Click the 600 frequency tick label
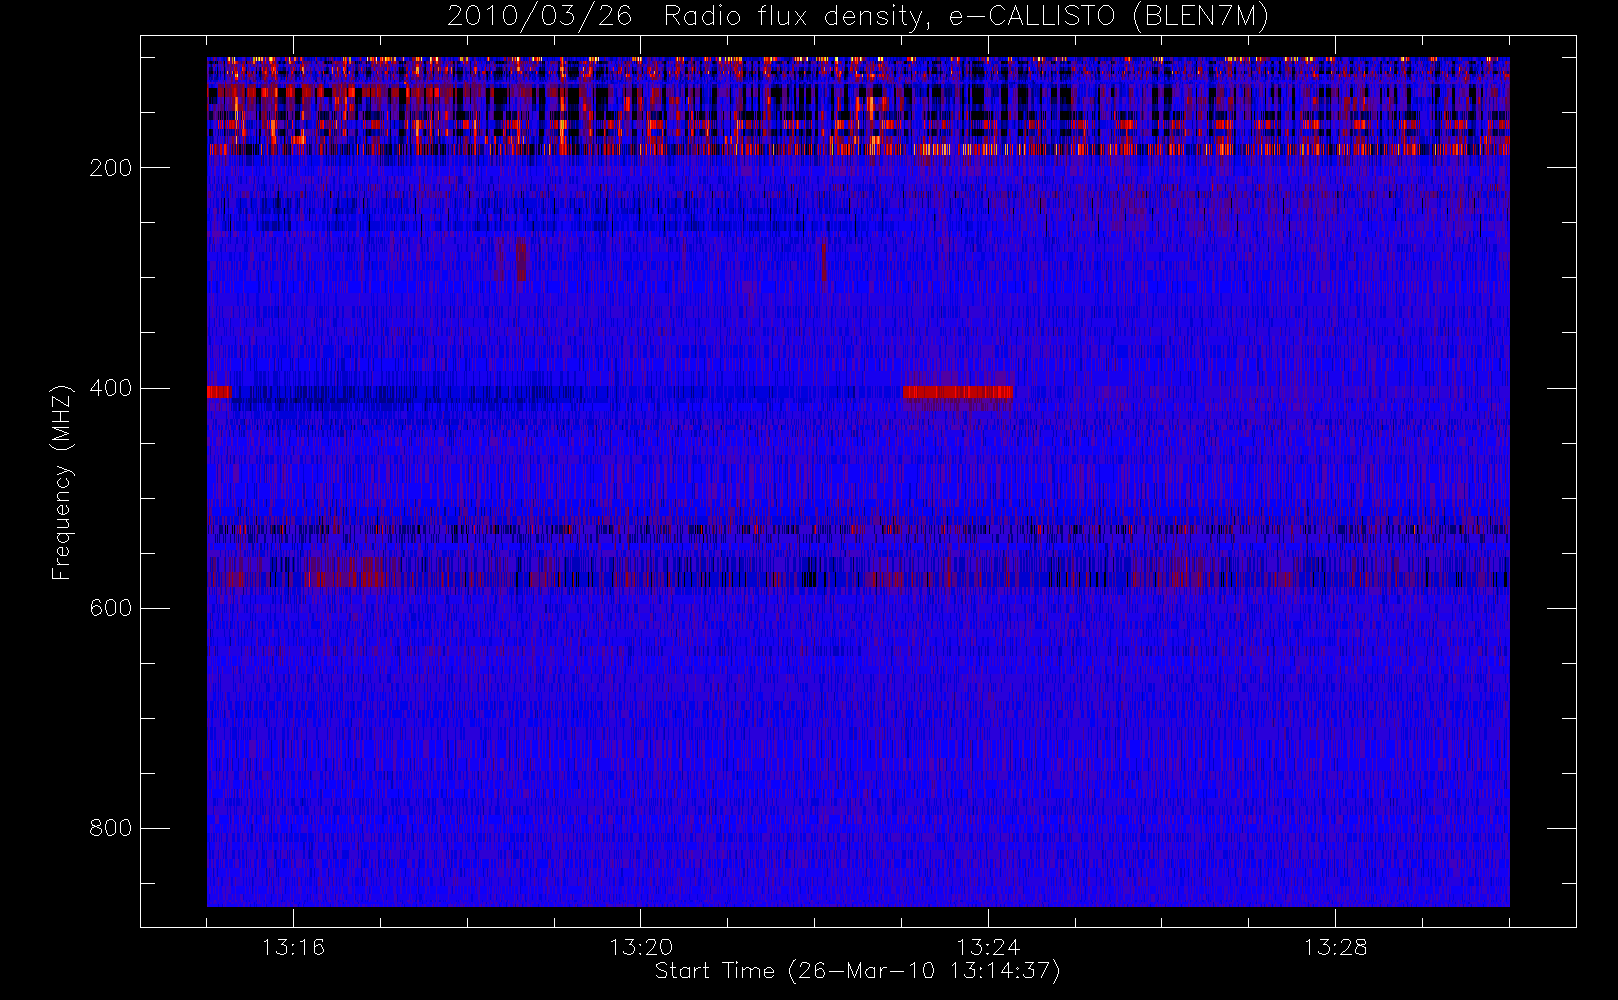The height and width of the screenshot is (1000, 1618). [x=110, y=608]
